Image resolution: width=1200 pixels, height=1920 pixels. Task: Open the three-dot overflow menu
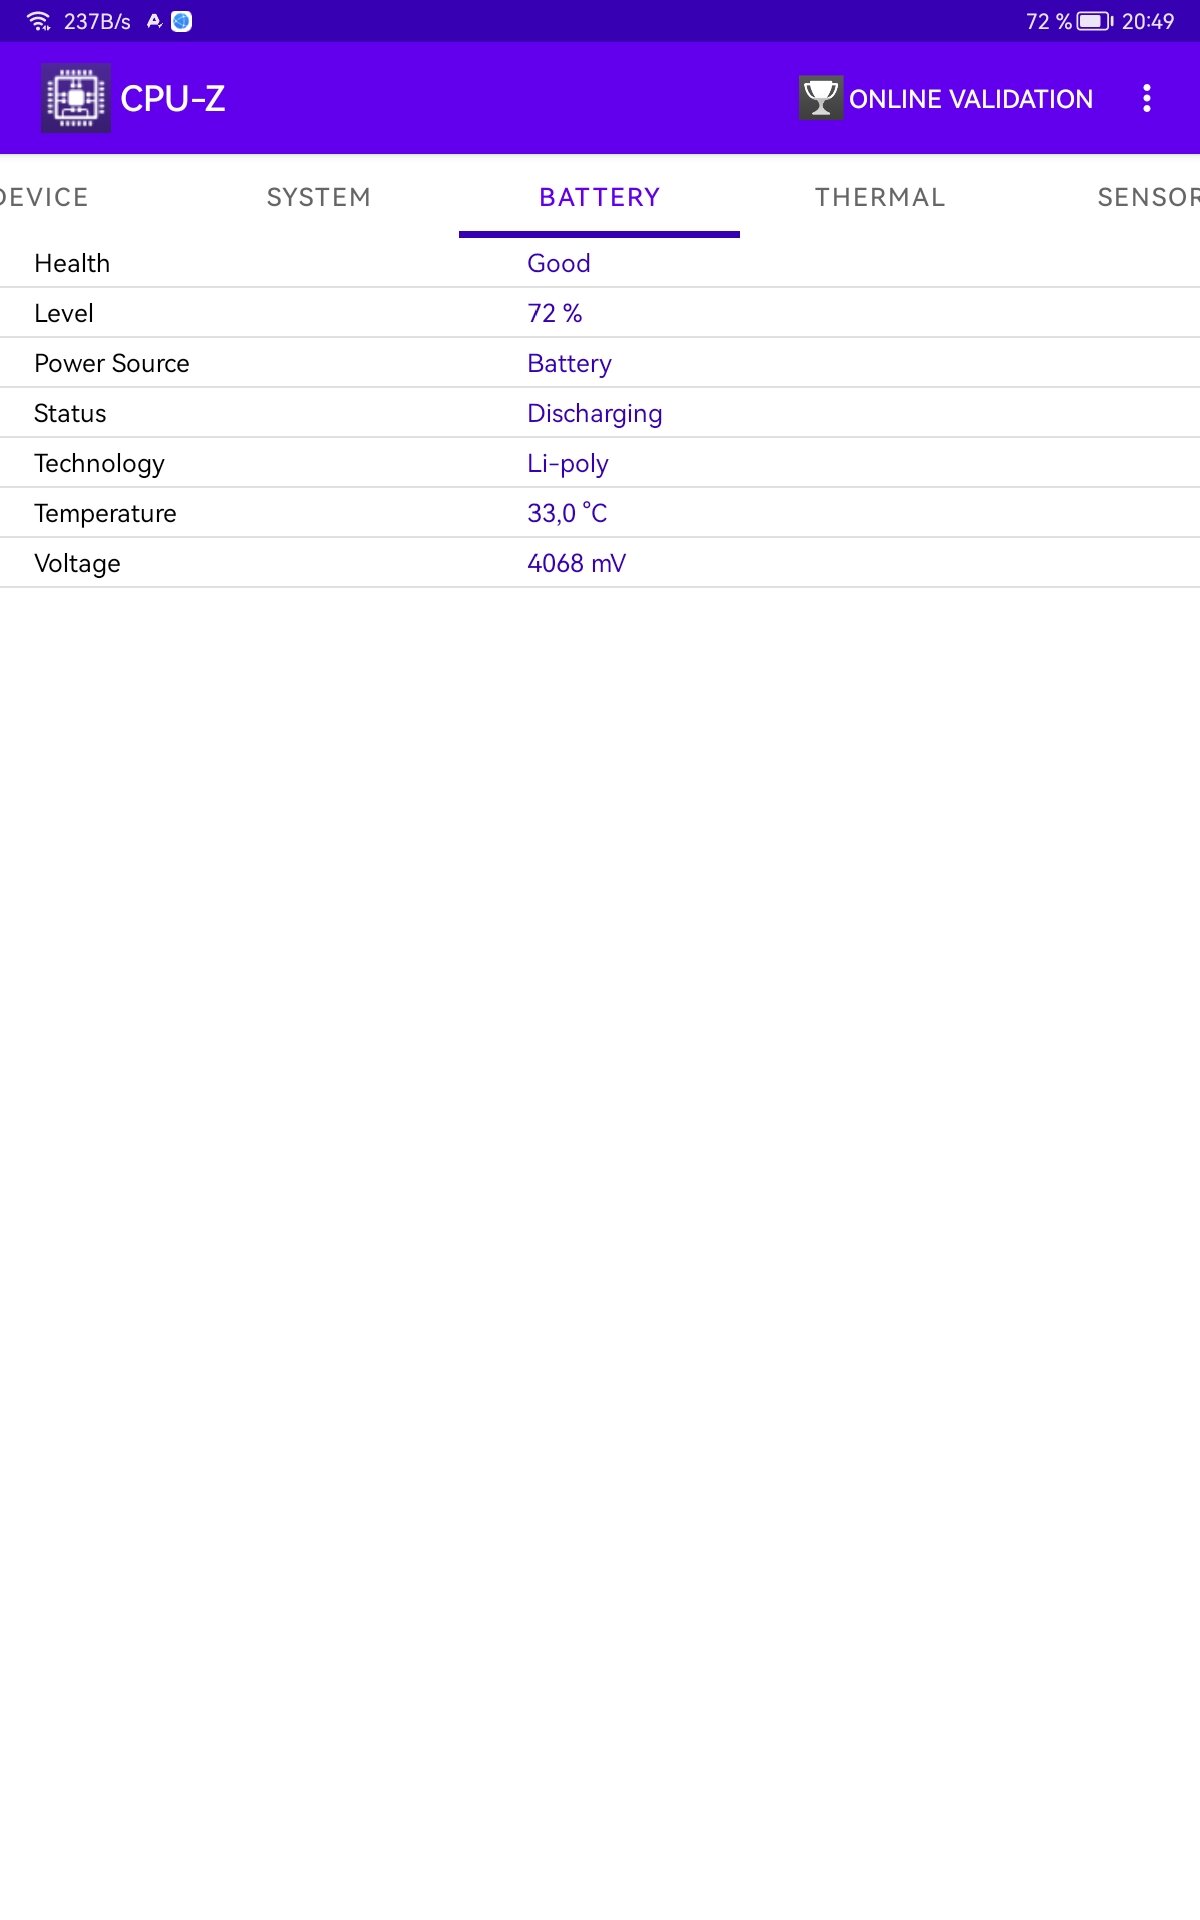tap(1147, 98)
